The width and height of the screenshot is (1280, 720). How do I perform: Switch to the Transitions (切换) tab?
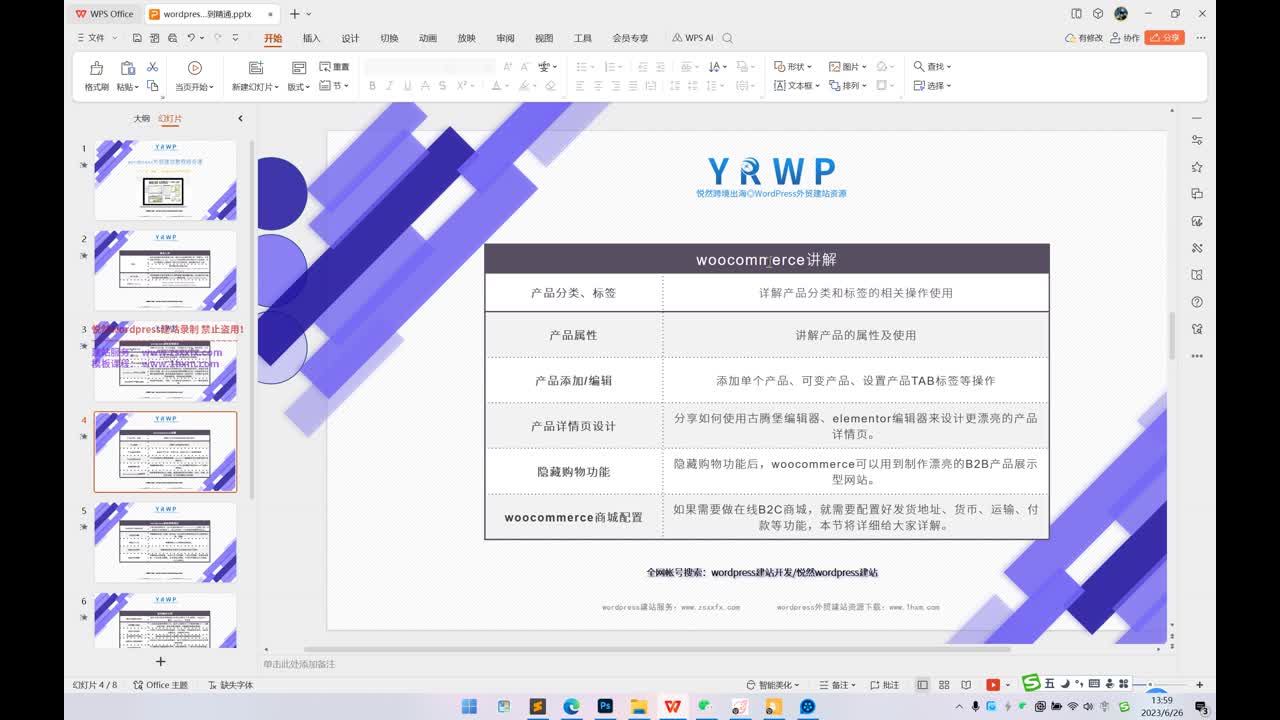[389, 38]
